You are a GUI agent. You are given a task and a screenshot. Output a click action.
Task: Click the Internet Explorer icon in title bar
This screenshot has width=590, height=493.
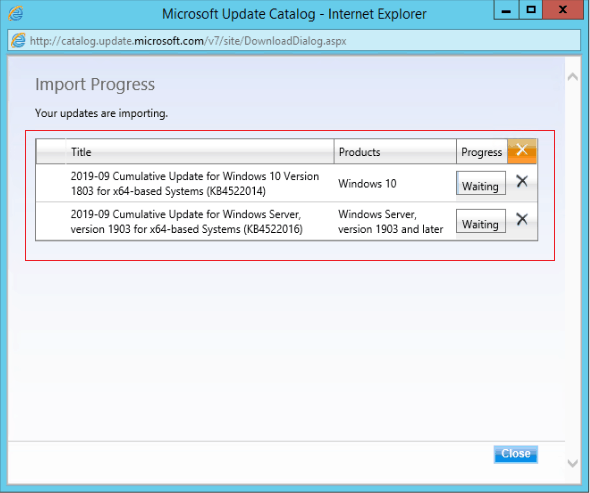(x=16, y=14)
